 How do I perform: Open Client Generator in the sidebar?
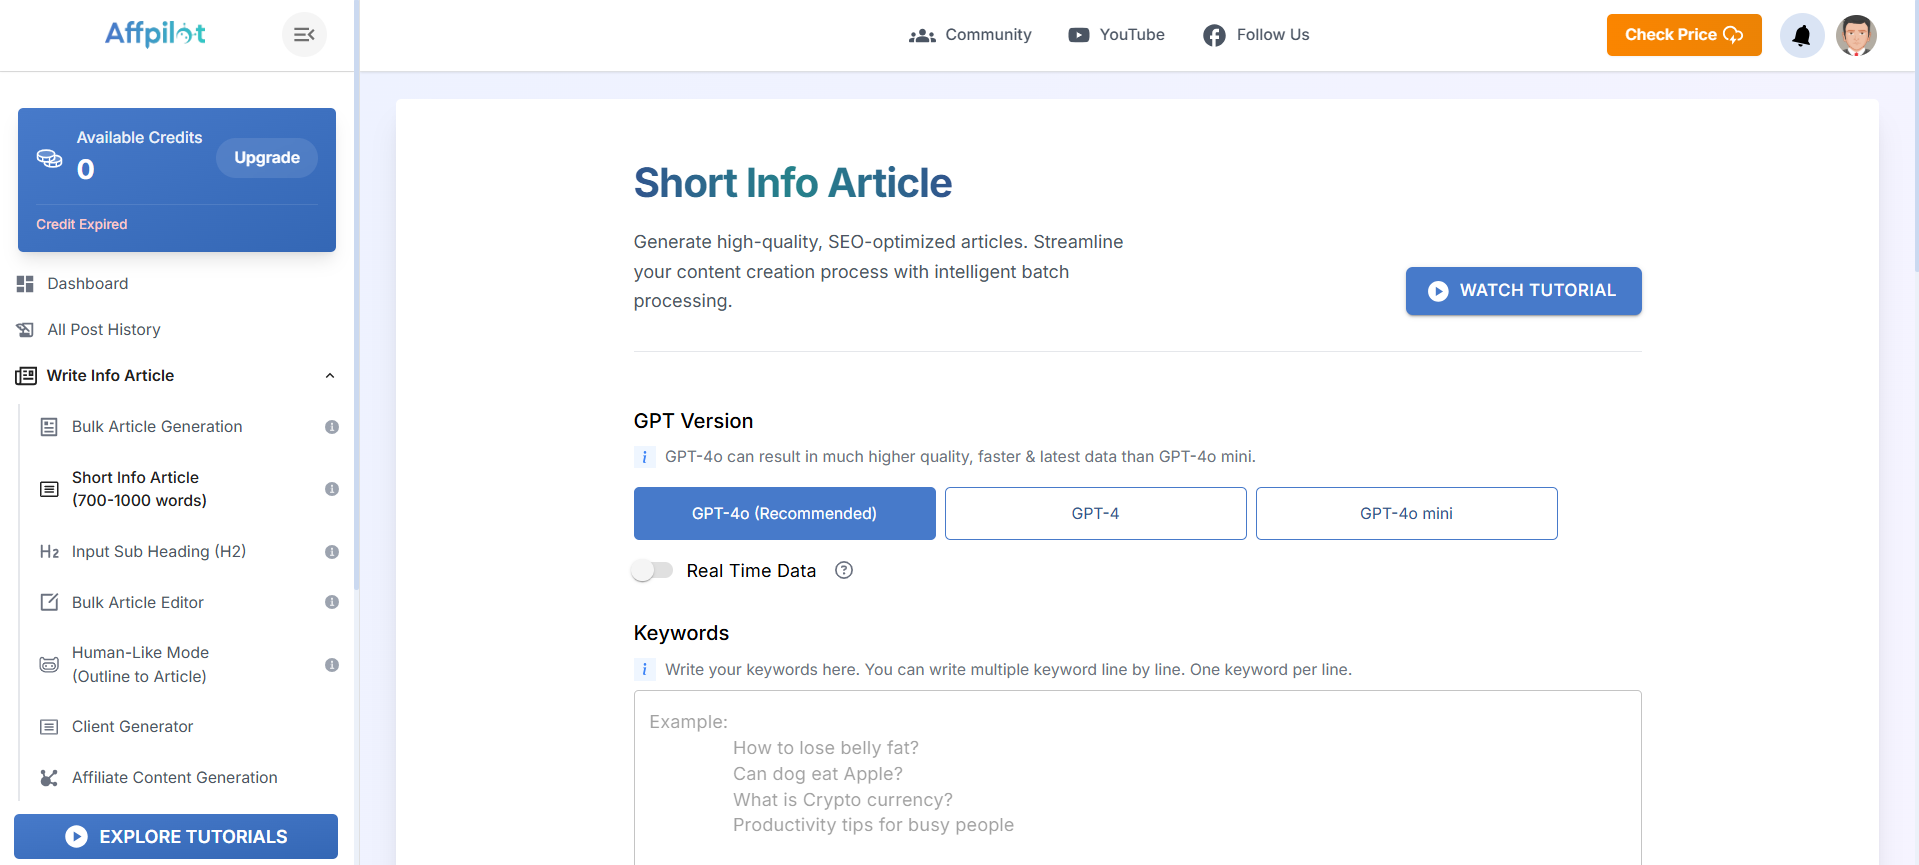pos(132,727)
